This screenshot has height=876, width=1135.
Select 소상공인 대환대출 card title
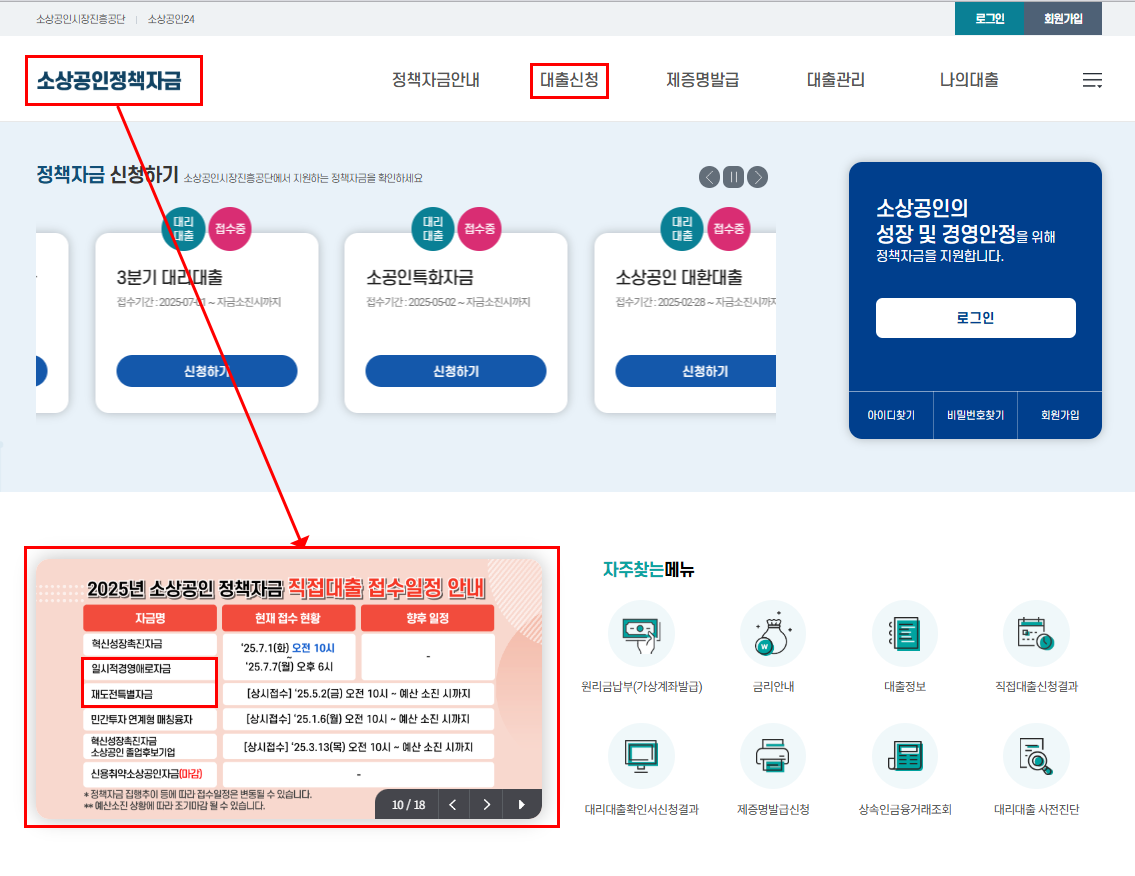tap(679, 277)
